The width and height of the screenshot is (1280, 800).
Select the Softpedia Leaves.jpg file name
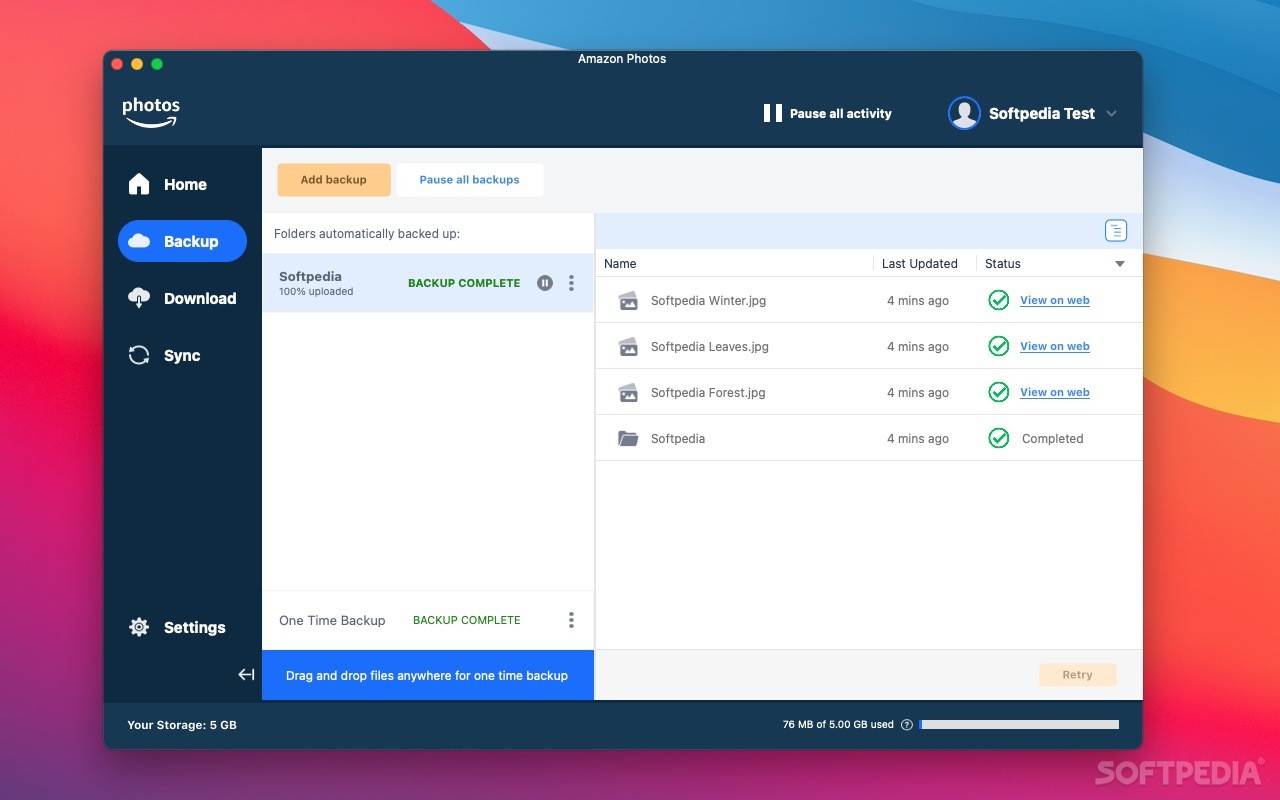pos(710,347)
